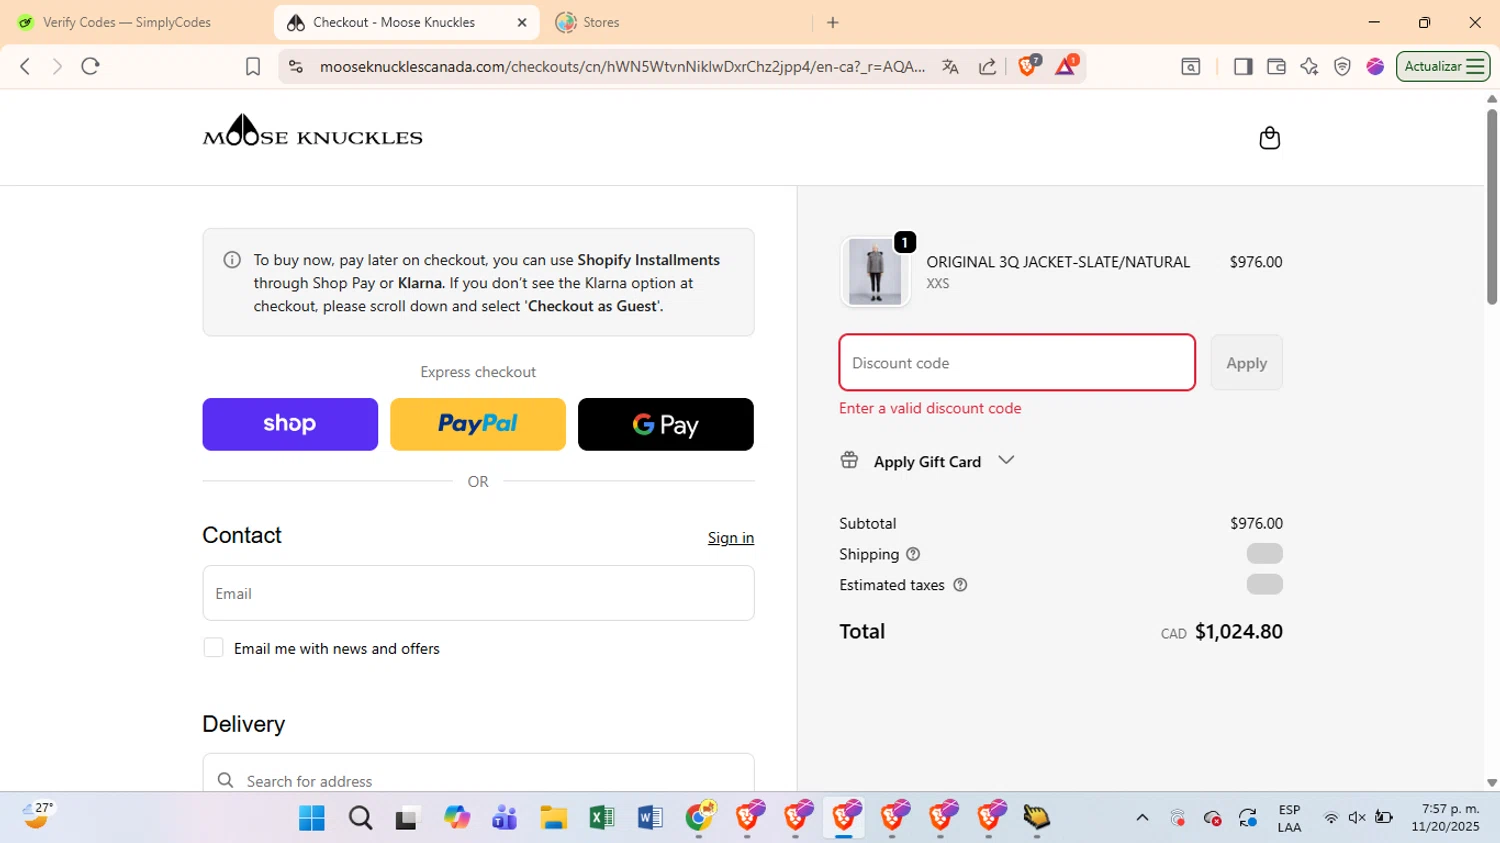The width and height of the screenshot is (1500, 843).
Task: Bookmark this page
Action: [253, 66]
